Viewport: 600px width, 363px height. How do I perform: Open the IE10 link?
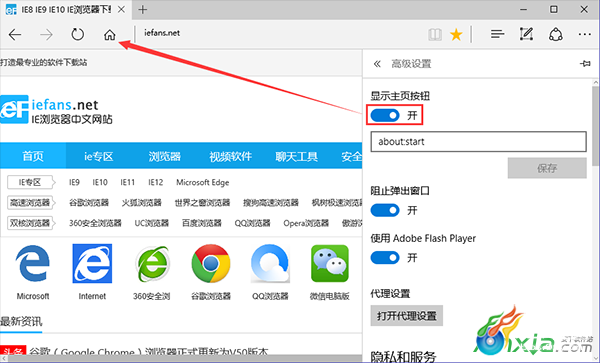coord(100,182)
